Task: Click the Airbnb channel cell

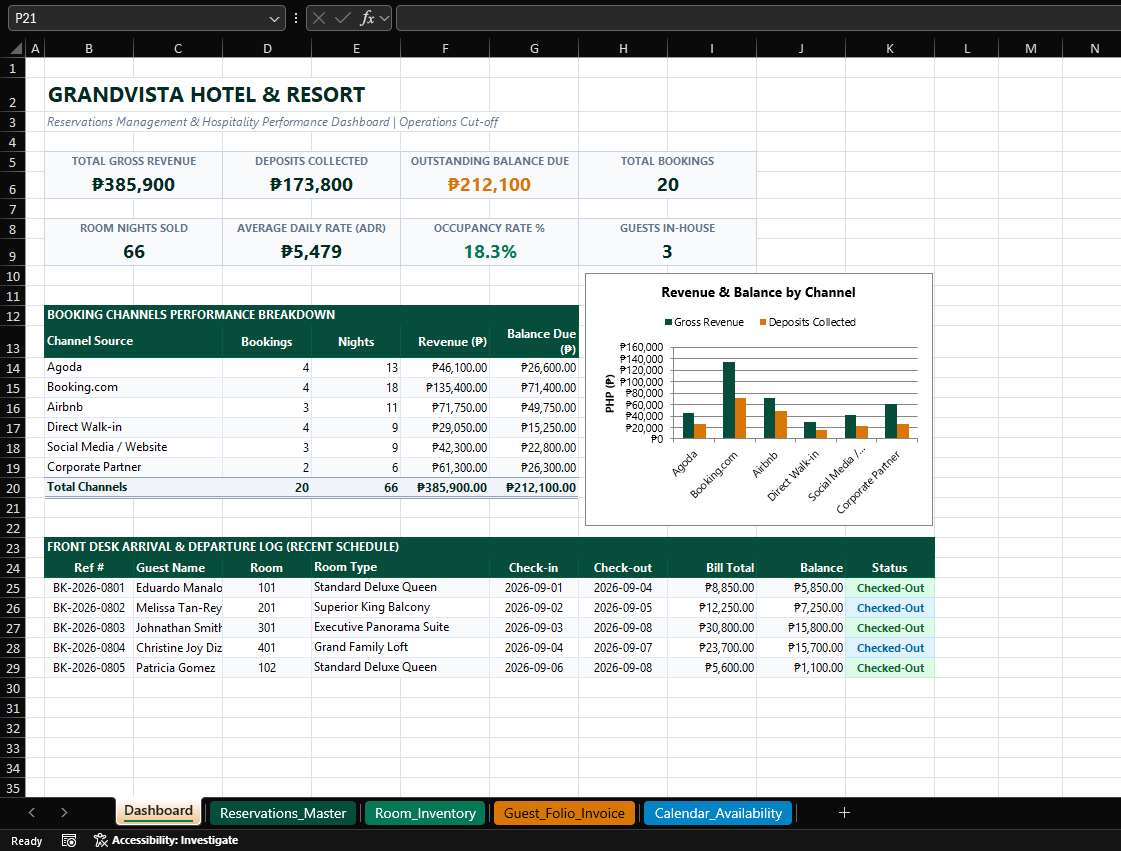Action: coord(133,408)
